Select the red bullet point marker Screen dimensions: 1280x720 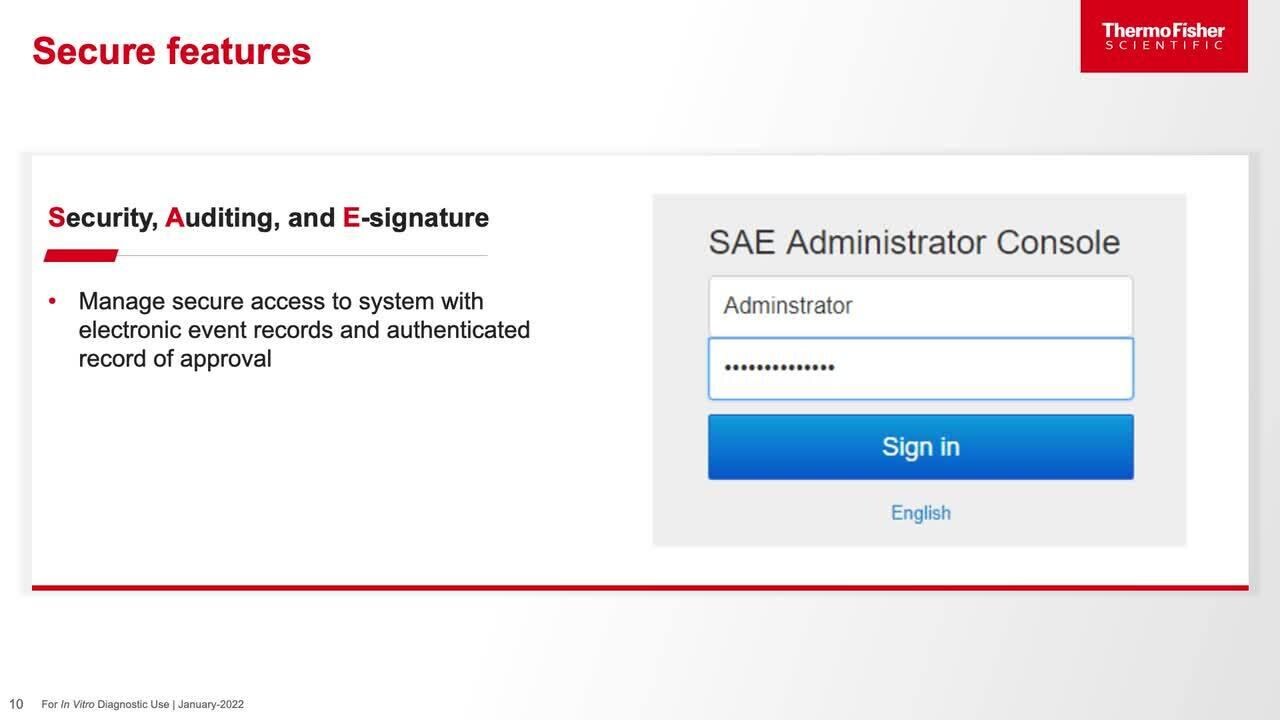pyautogui.click(x=52, y=302)
